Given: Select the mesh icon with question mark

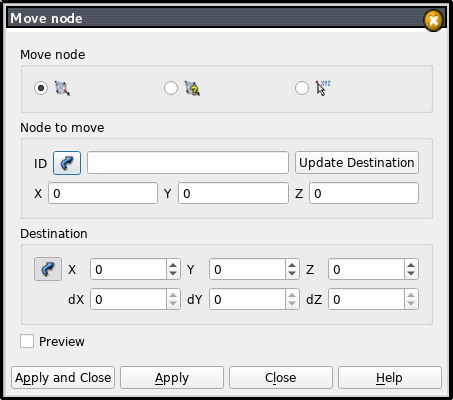Looking at the screenshot, I should click(x=192, y=88).
